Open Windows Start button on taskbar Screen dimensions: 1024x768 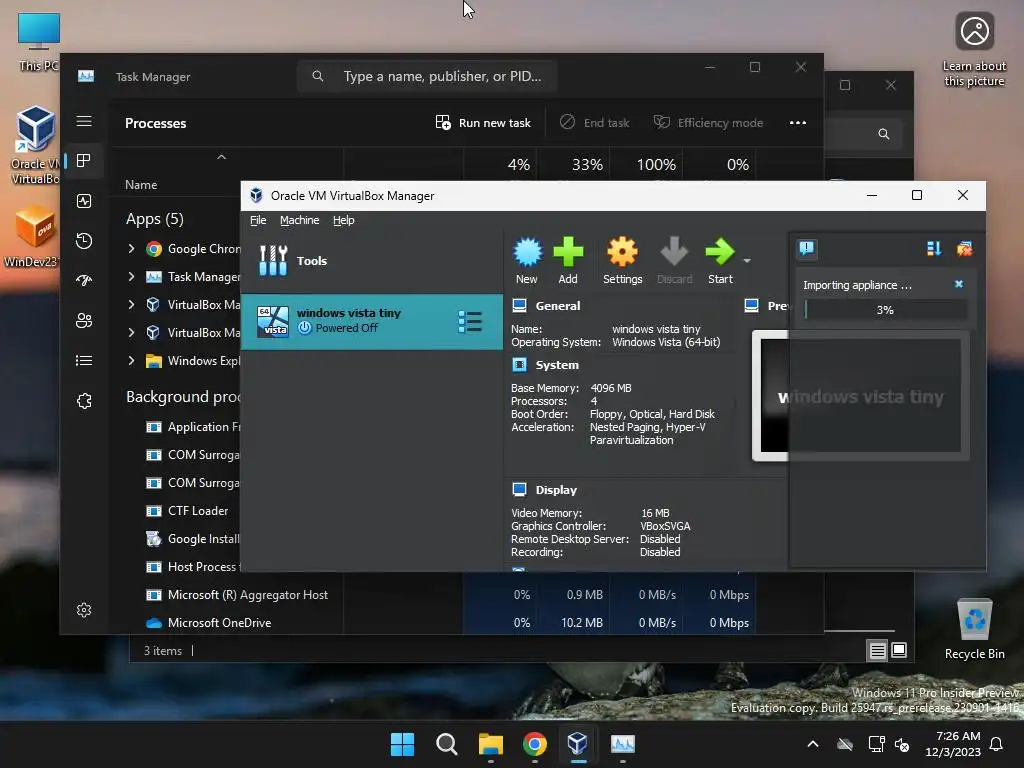point(402,744)
